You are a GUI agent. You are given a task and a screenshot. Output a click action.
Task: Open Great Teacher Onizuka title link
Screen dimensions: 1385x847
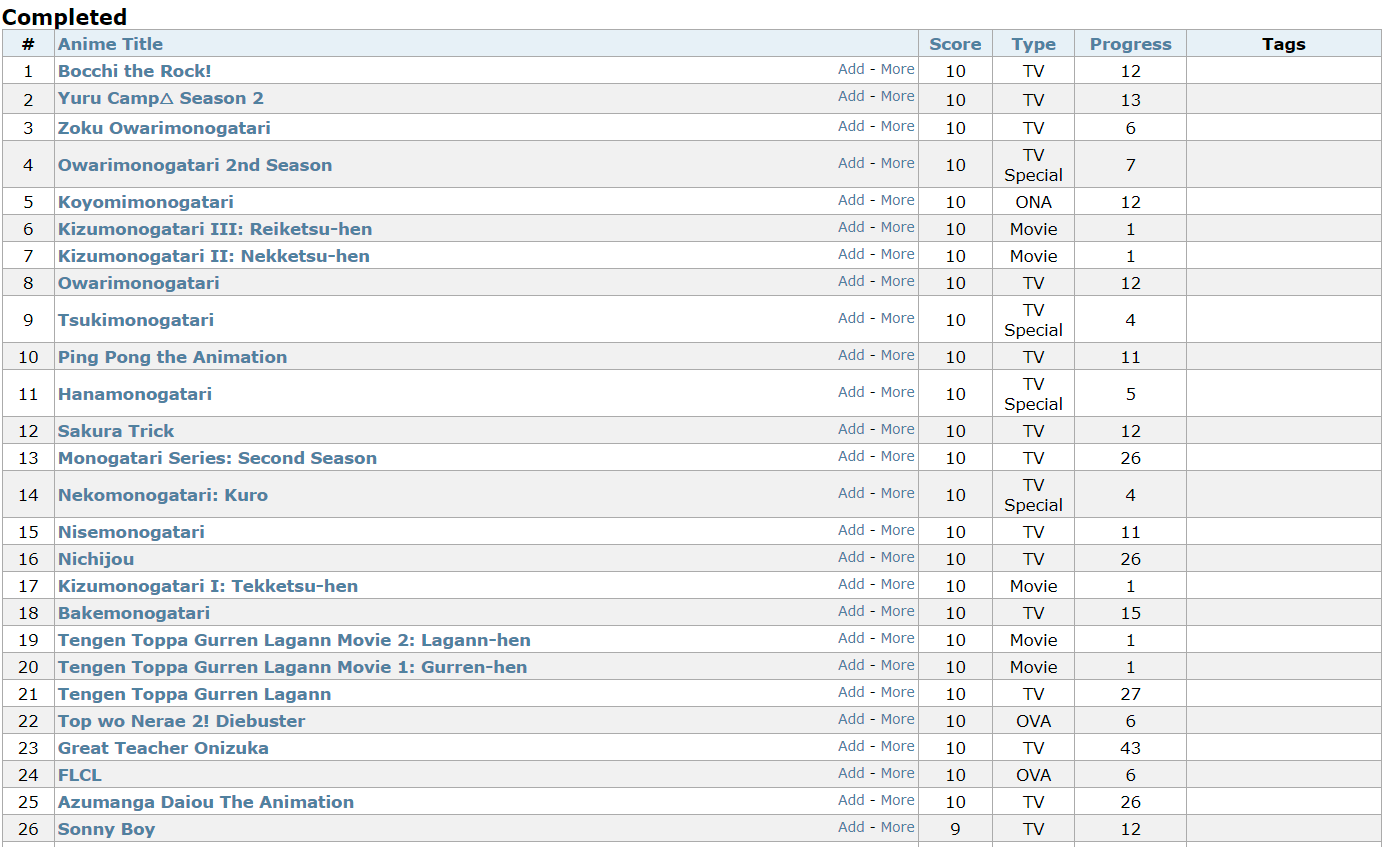pyautogui.click(x=163, y=748)
